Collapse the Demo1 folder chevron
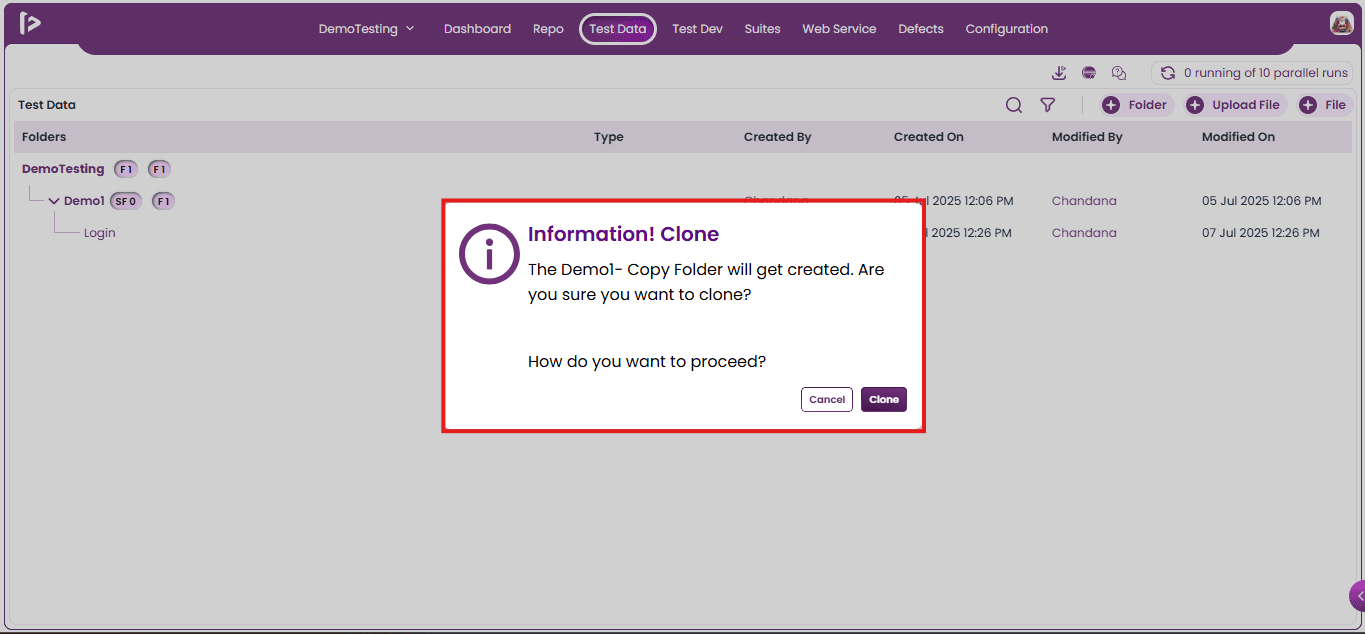This screenshot has width=1365, height=634. (54, 201)
